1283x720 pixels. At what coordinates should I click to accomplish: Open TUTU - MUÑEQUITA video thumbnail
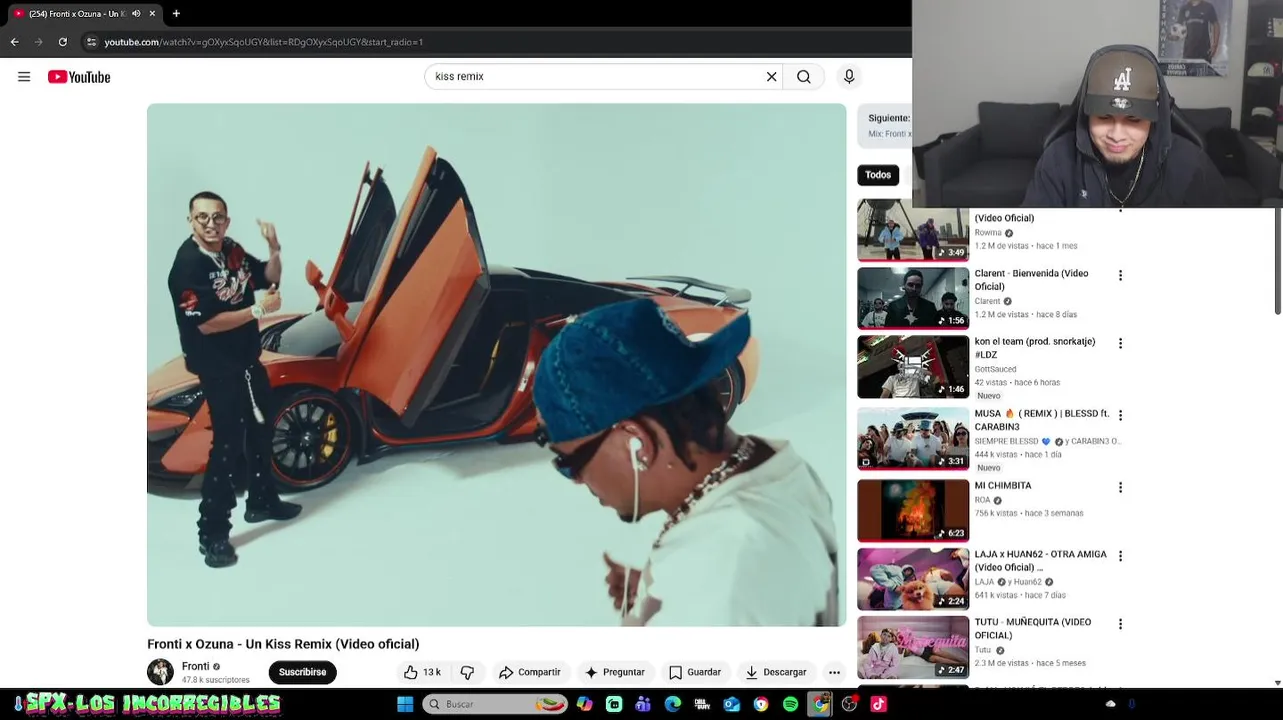tap(913, 647)
